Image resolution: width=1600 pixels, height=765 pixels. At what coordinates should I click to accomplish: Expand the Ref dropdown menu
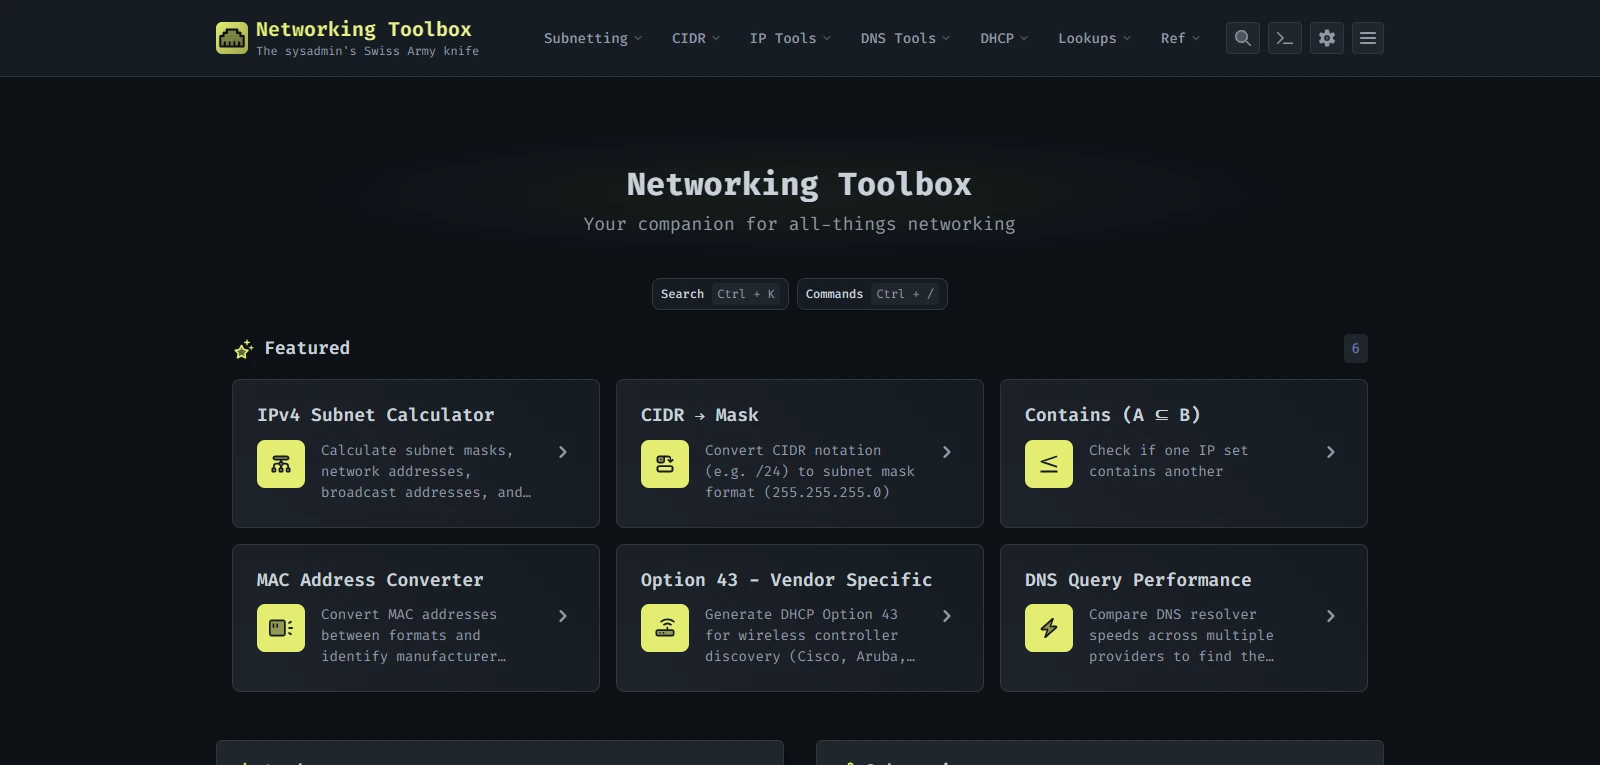pyautogui.click(x=1180, y=38)
